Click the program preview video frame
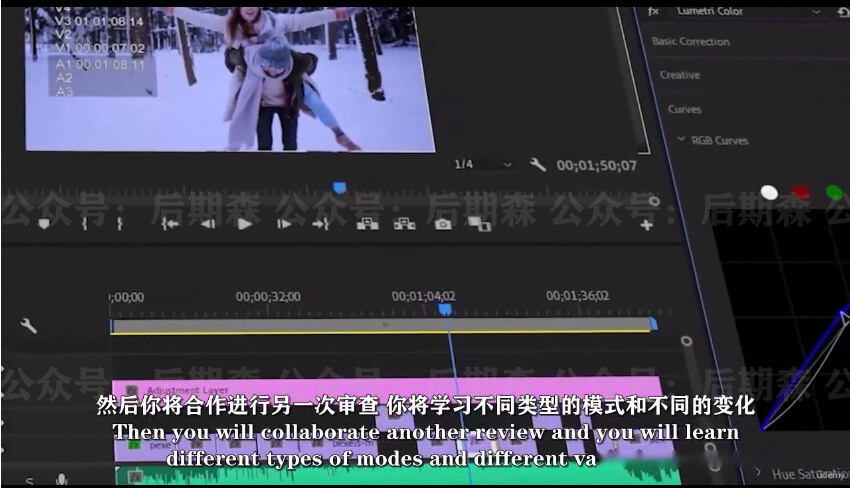Viewport: 850px width, 488px height. 230,79
